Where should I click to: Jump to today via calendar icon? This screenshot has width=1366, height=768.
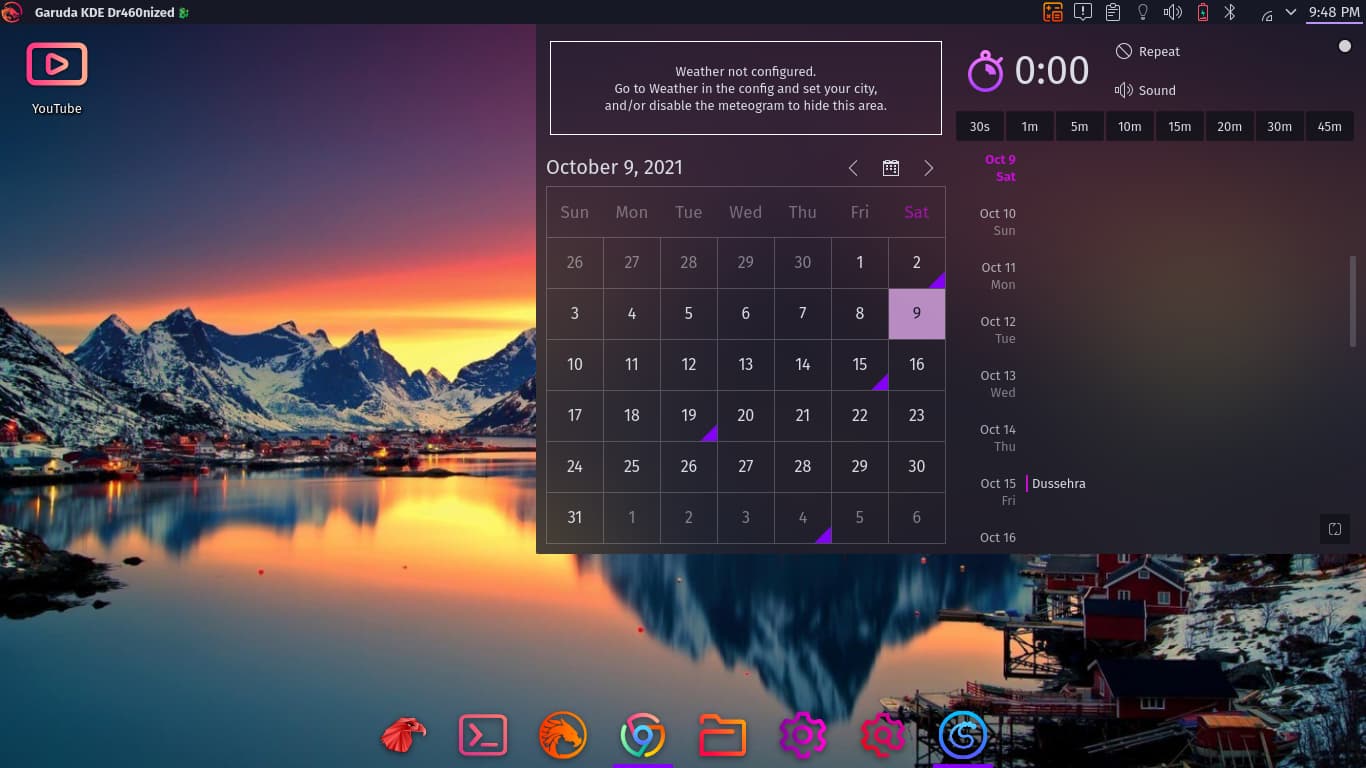tap(891, 168)
